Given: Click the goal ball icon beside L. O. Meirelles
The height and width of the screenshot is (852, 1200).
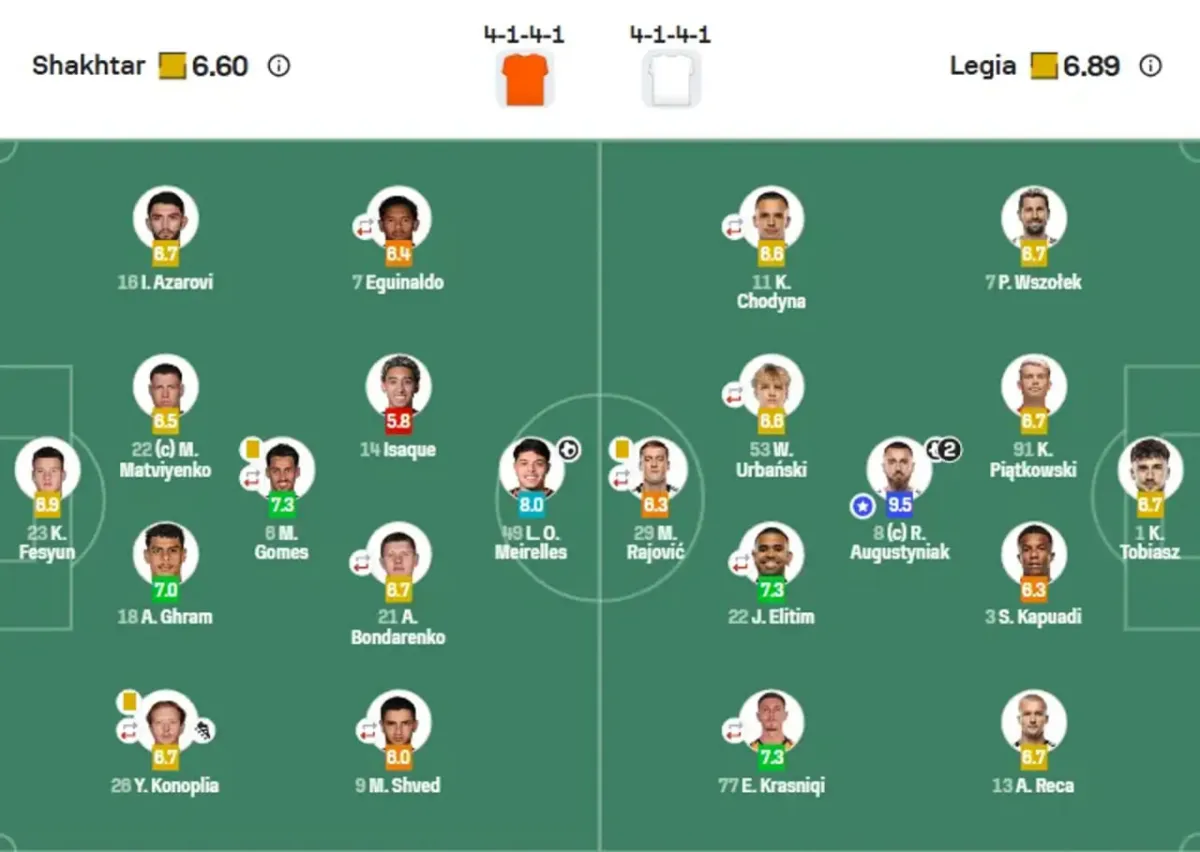Looking at the screenshot, I should tap(569, 450).
